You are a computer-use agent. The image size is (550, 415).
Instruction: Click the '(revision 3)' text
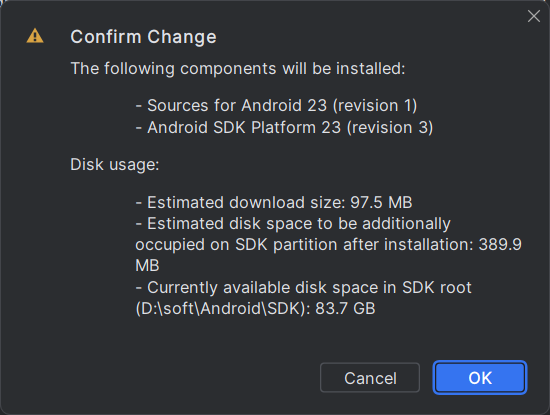(390, 127)
